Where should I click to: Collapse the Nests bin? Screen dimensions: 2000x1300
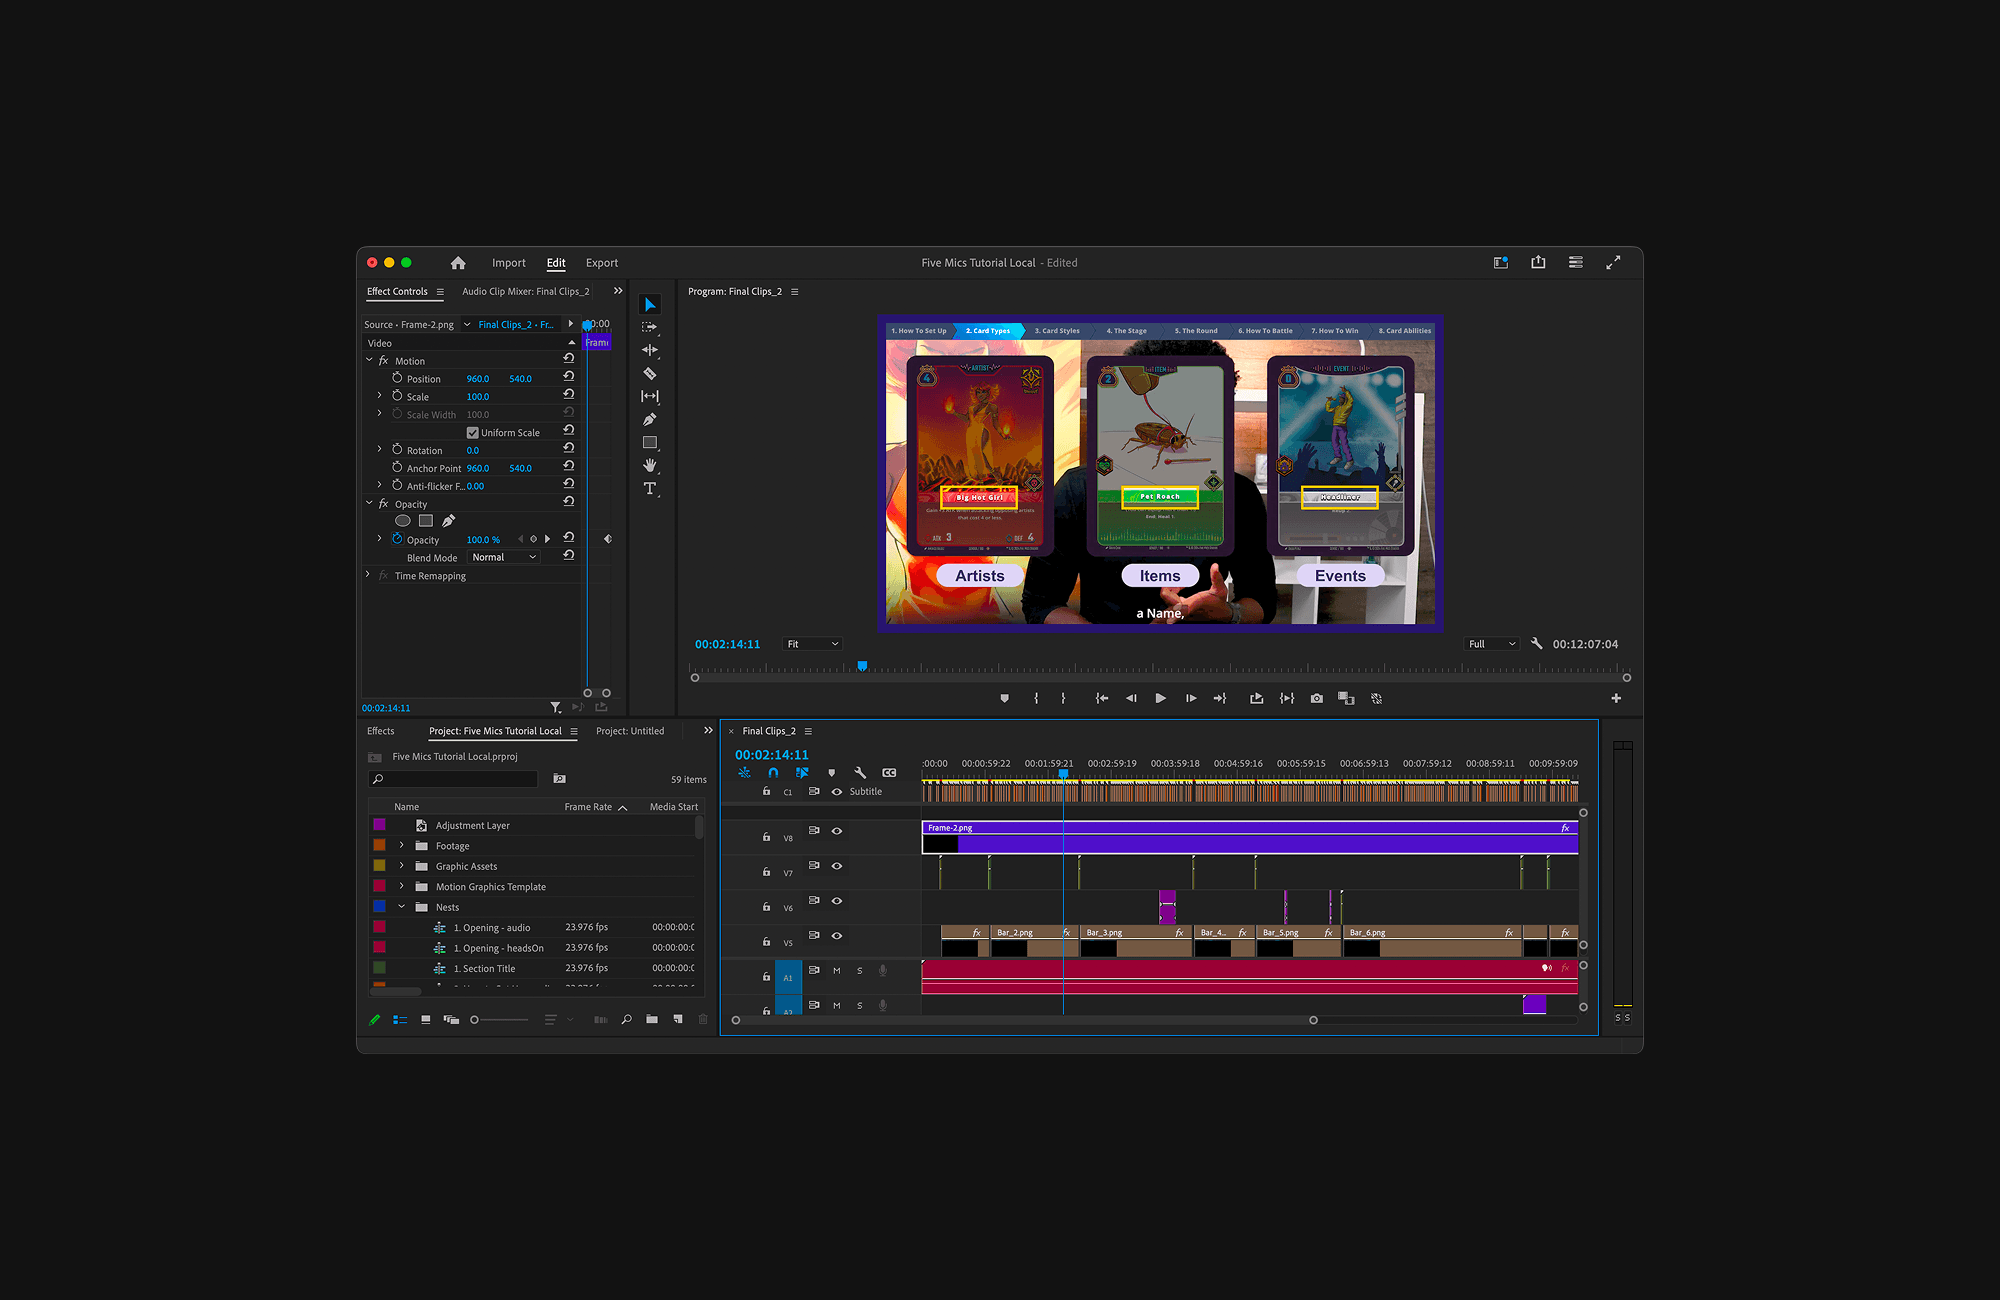click(x=402, y=907)
